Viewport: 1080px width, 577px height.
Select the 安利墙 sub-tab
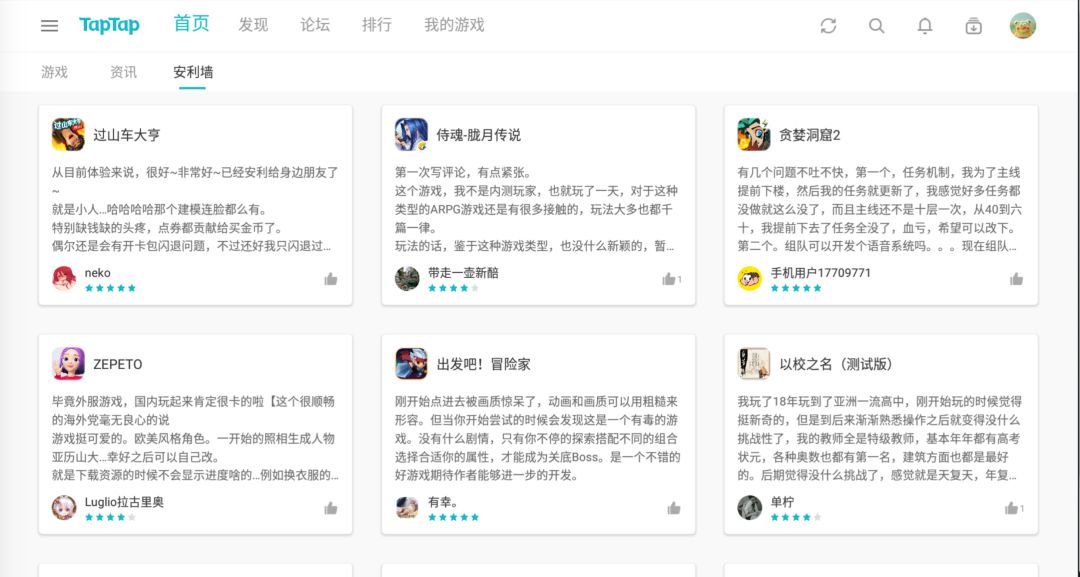pyautogui.click(x=193, y=72)
